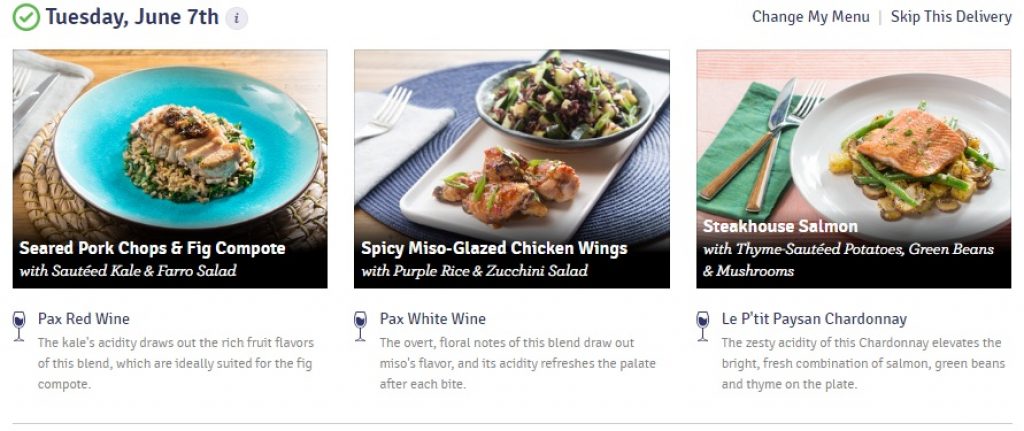
Task: Click the Sautéed Kale & Farro Salad subtitle
Action: 128,271
